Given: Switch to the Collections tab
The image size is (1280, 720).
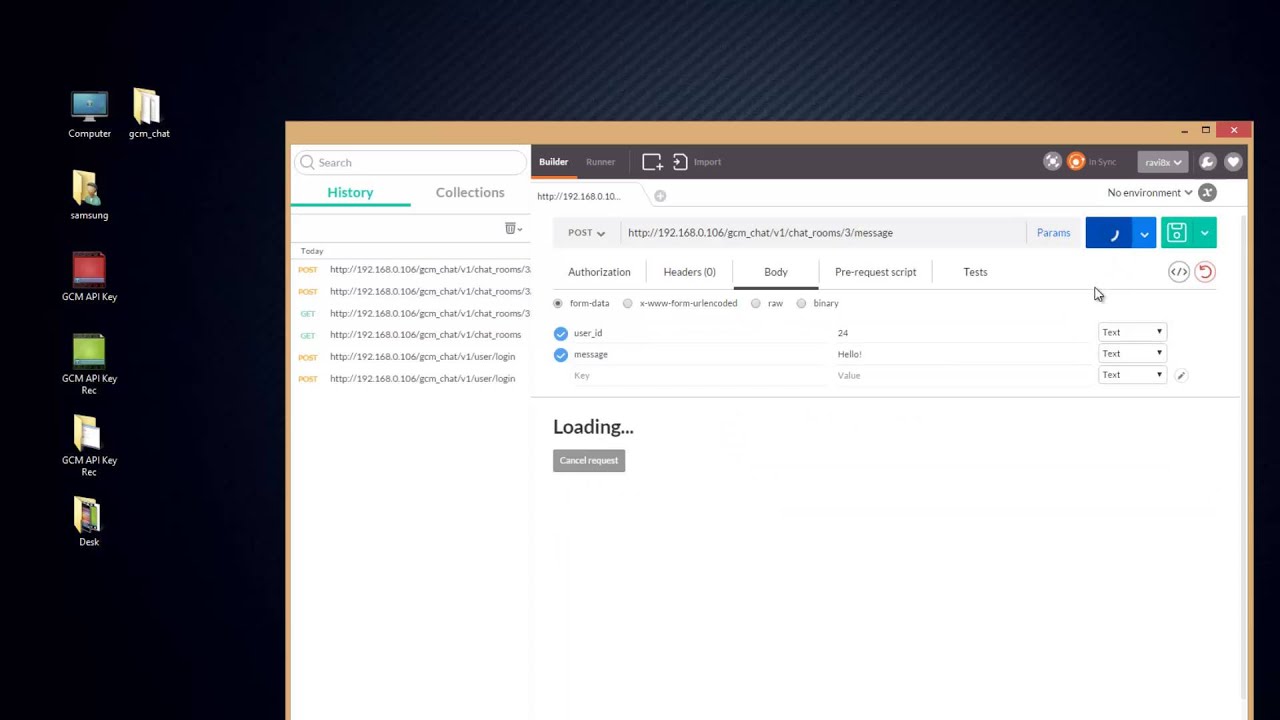Looking at the screenshot, I should tap(470, 193).
